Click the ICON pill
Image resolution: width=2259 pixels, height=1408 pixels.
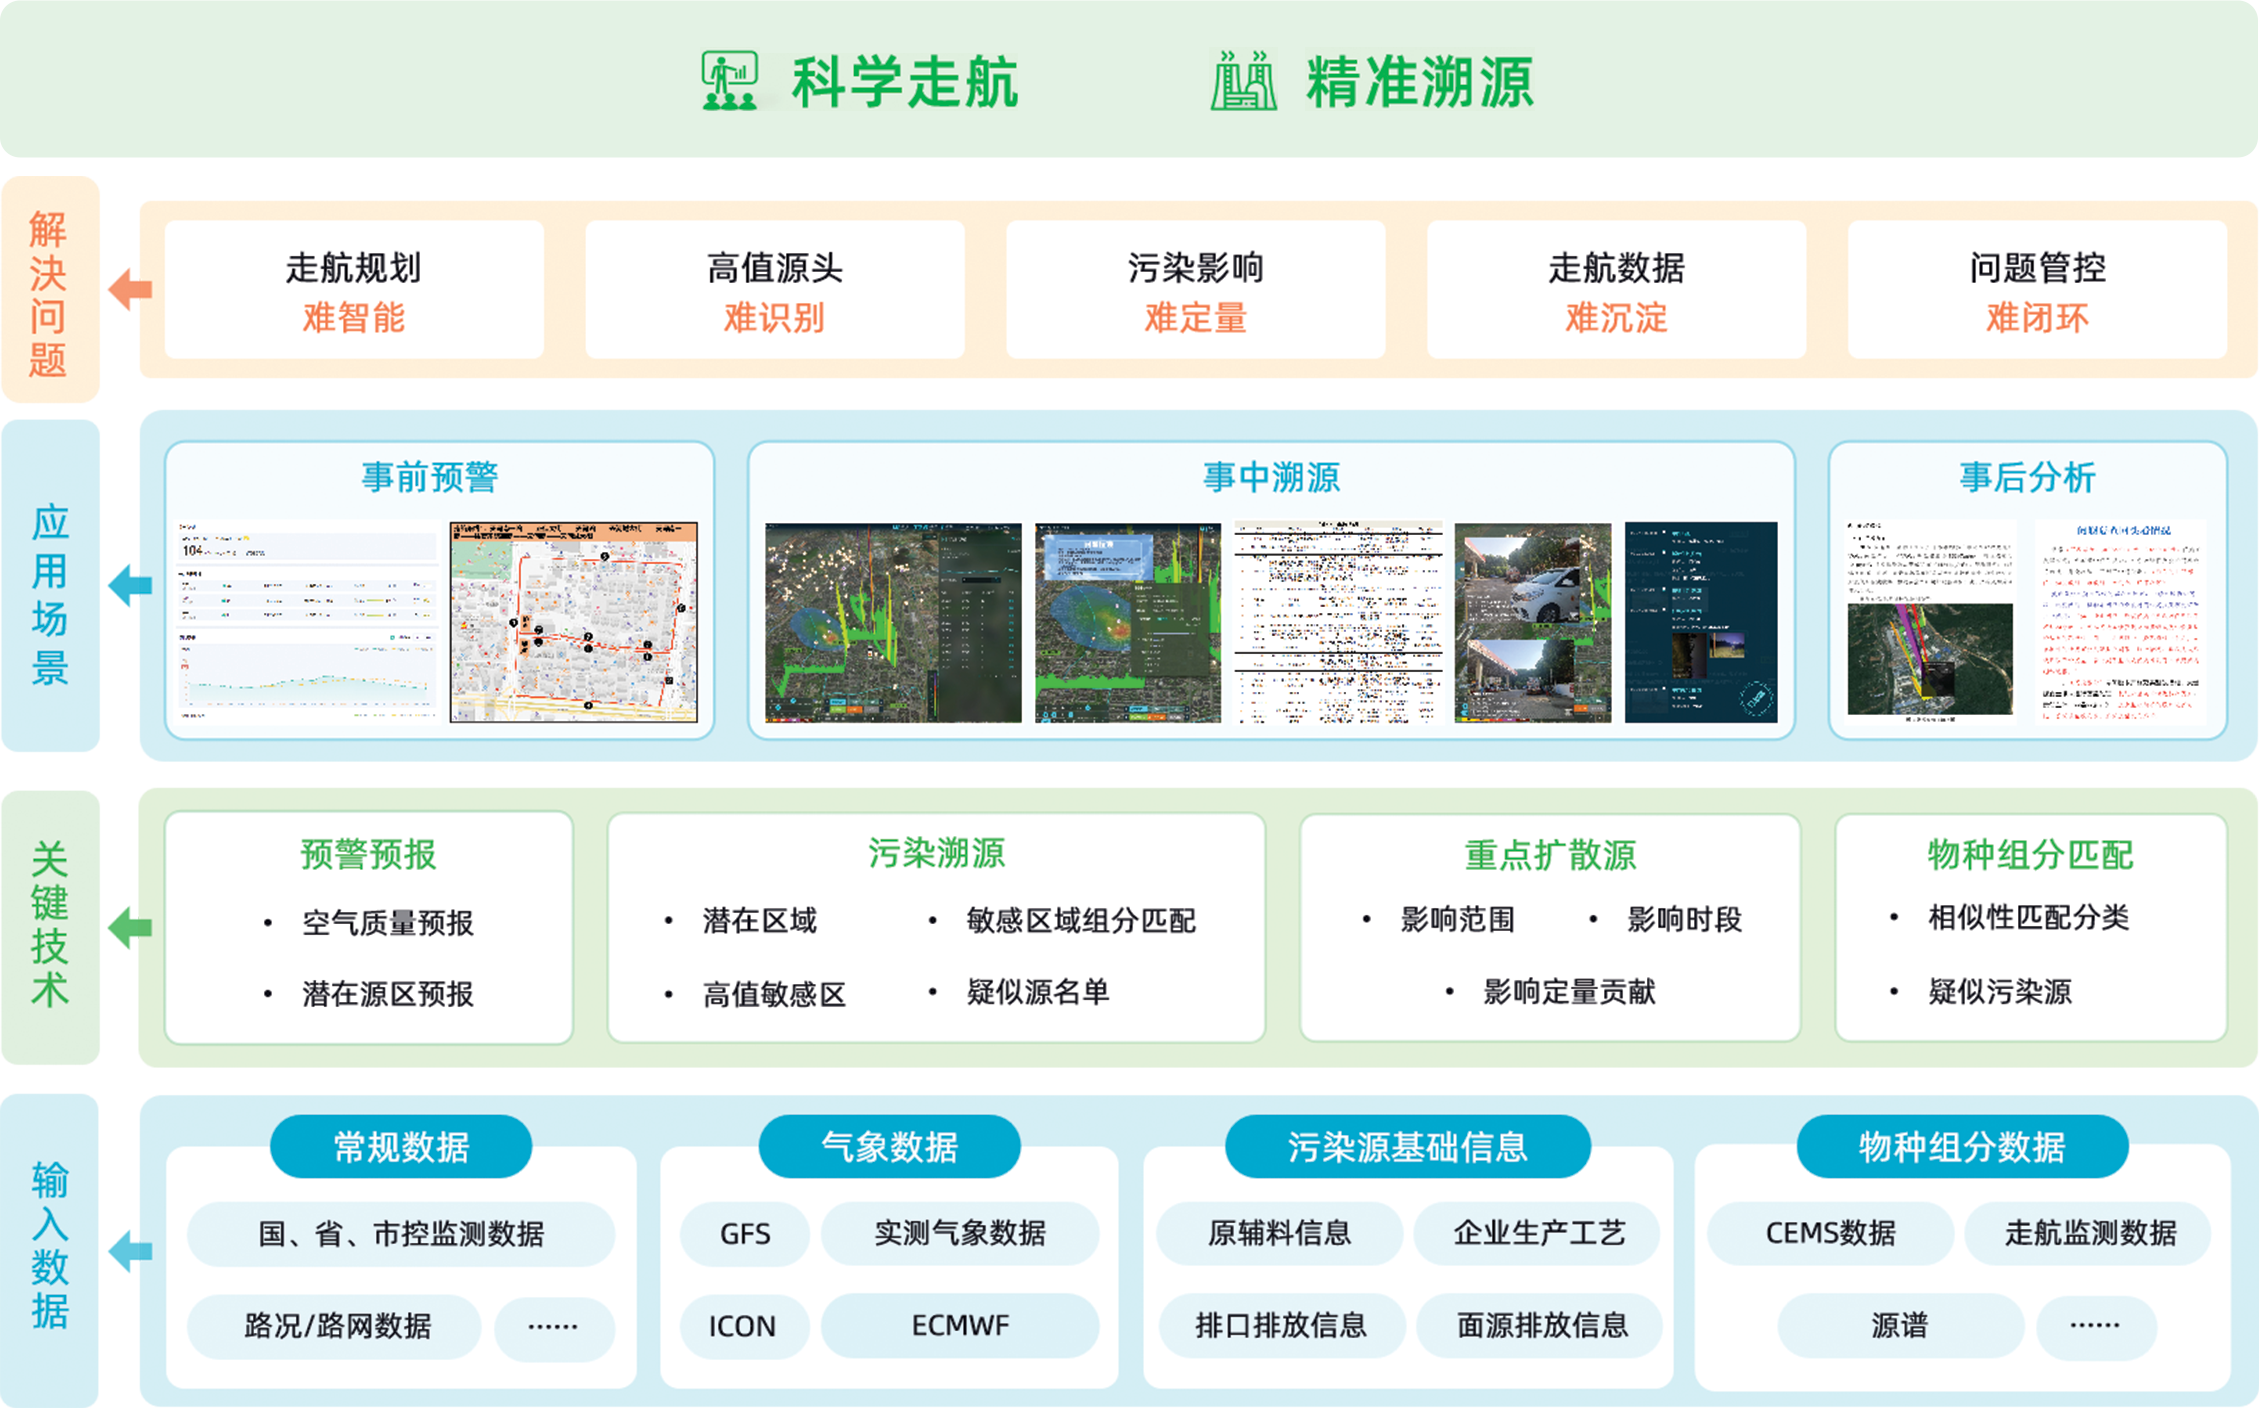pyautogui.click(x=743, y=1326)
